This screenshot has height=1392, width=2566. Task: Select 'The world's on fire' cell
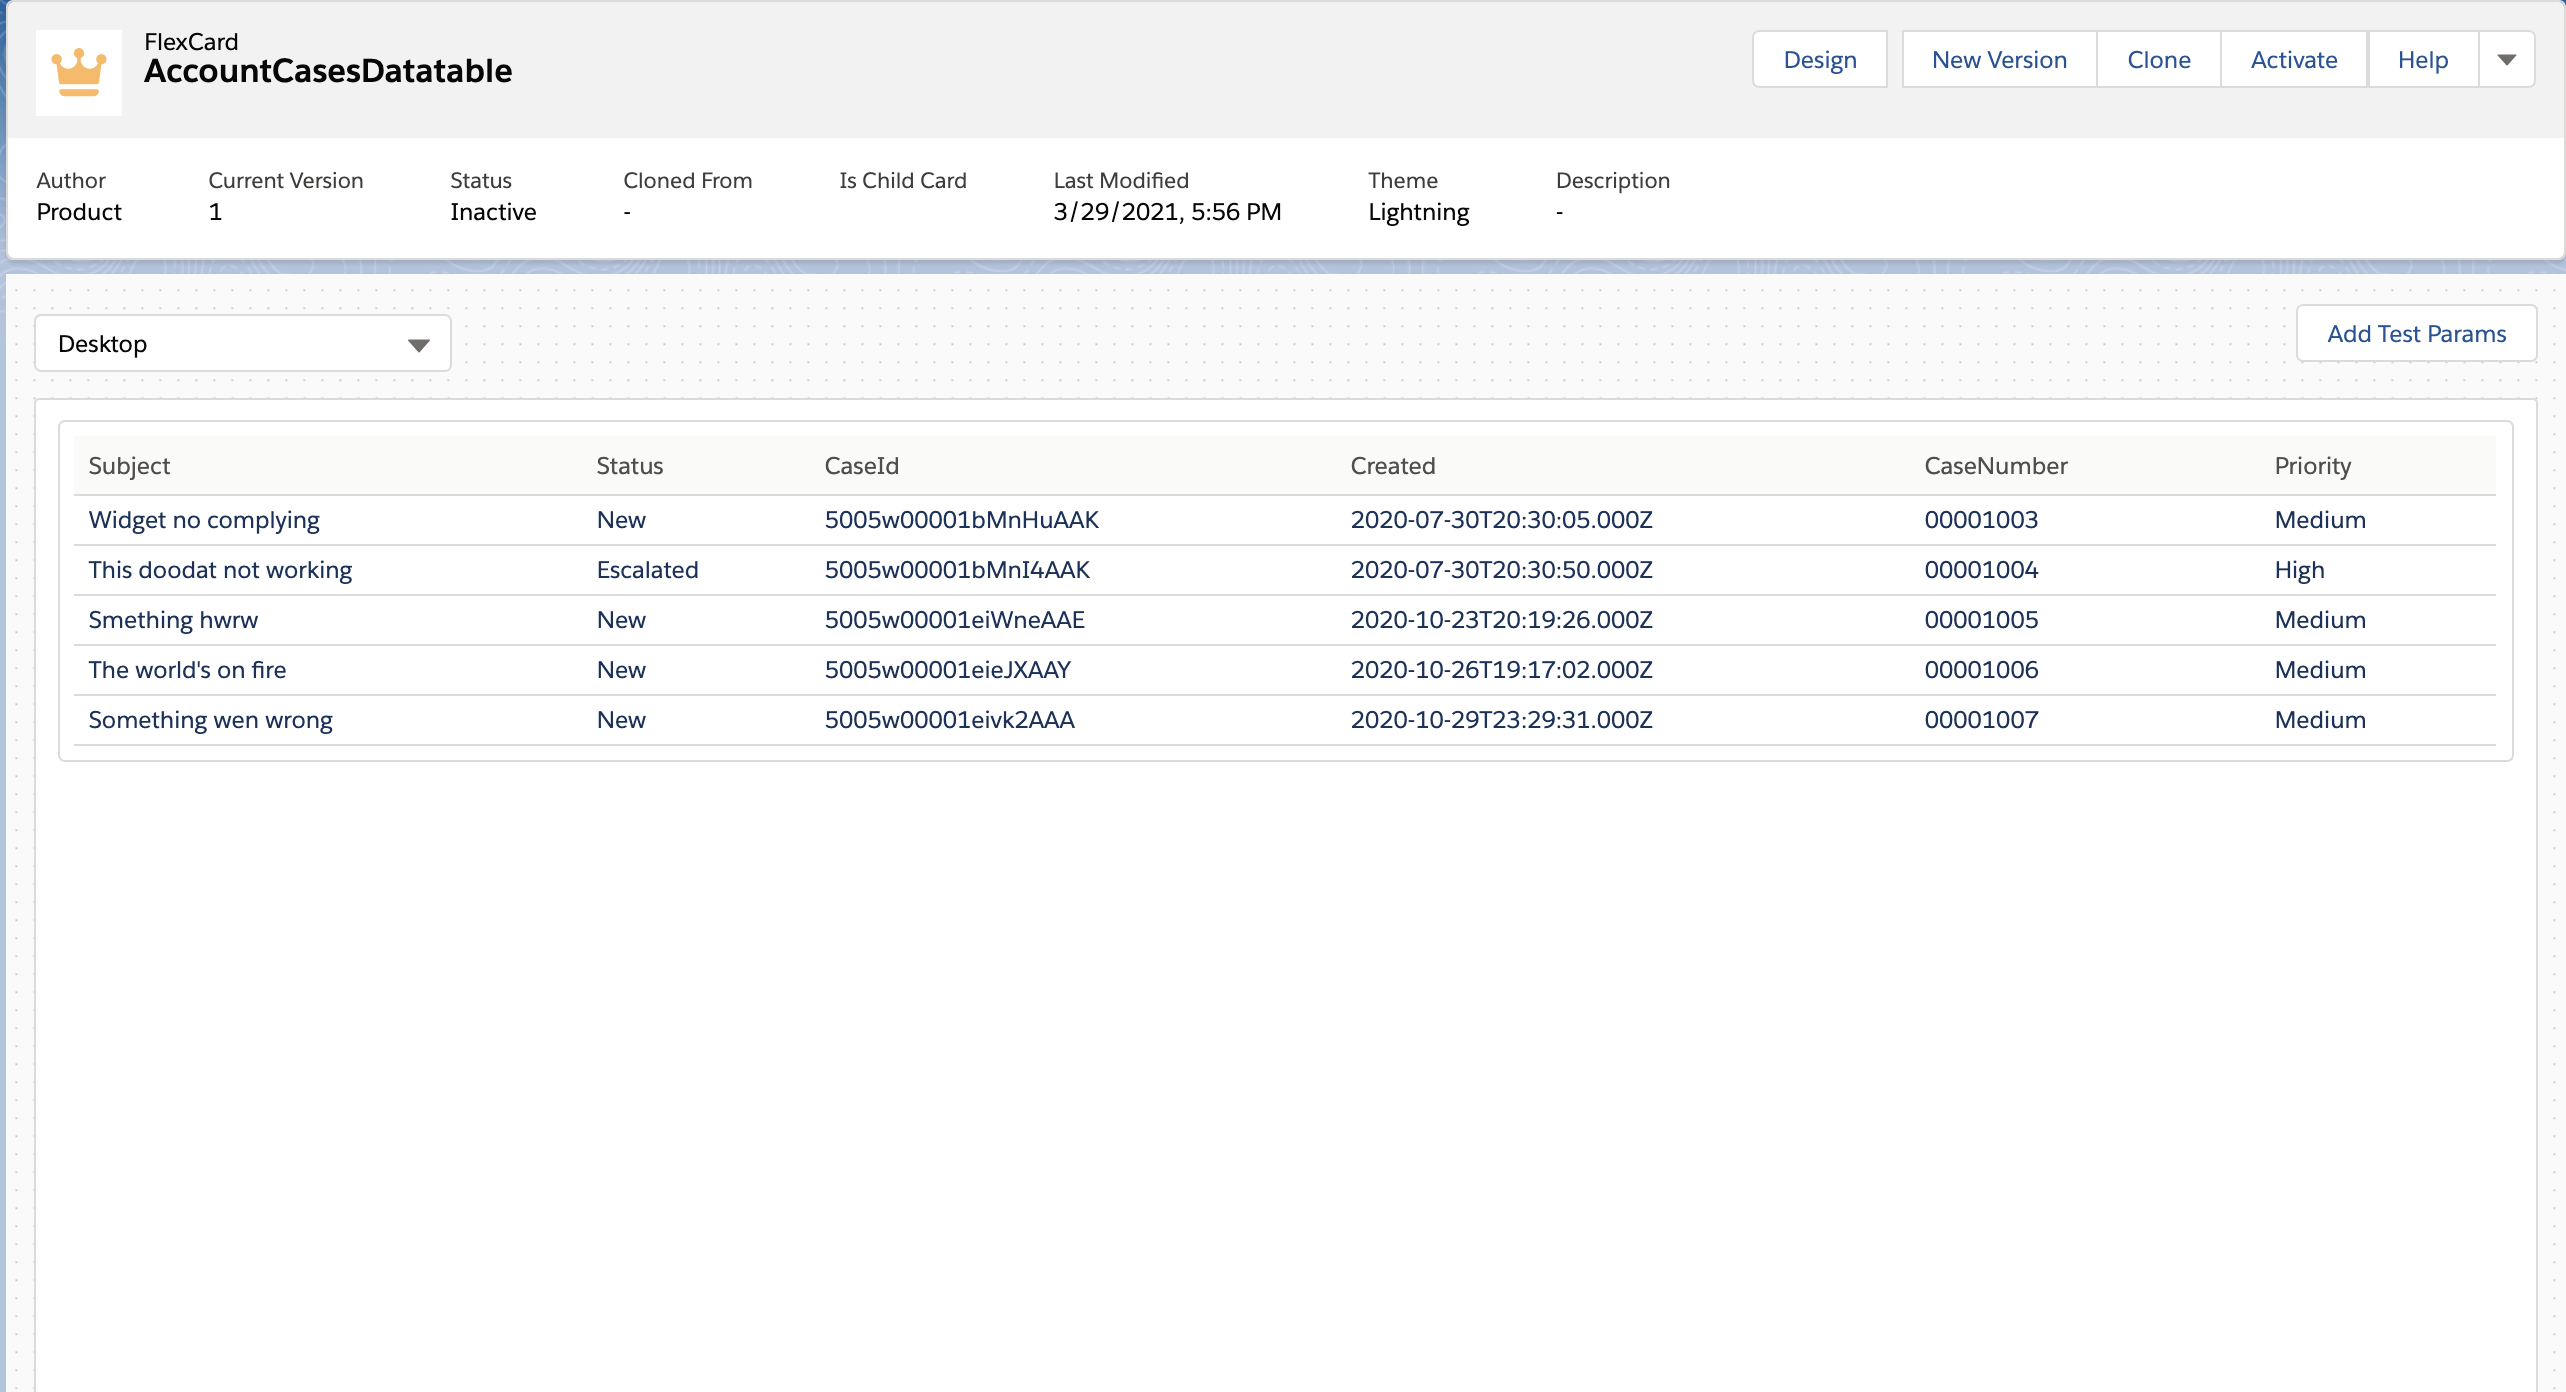click(x=187, y=670)
